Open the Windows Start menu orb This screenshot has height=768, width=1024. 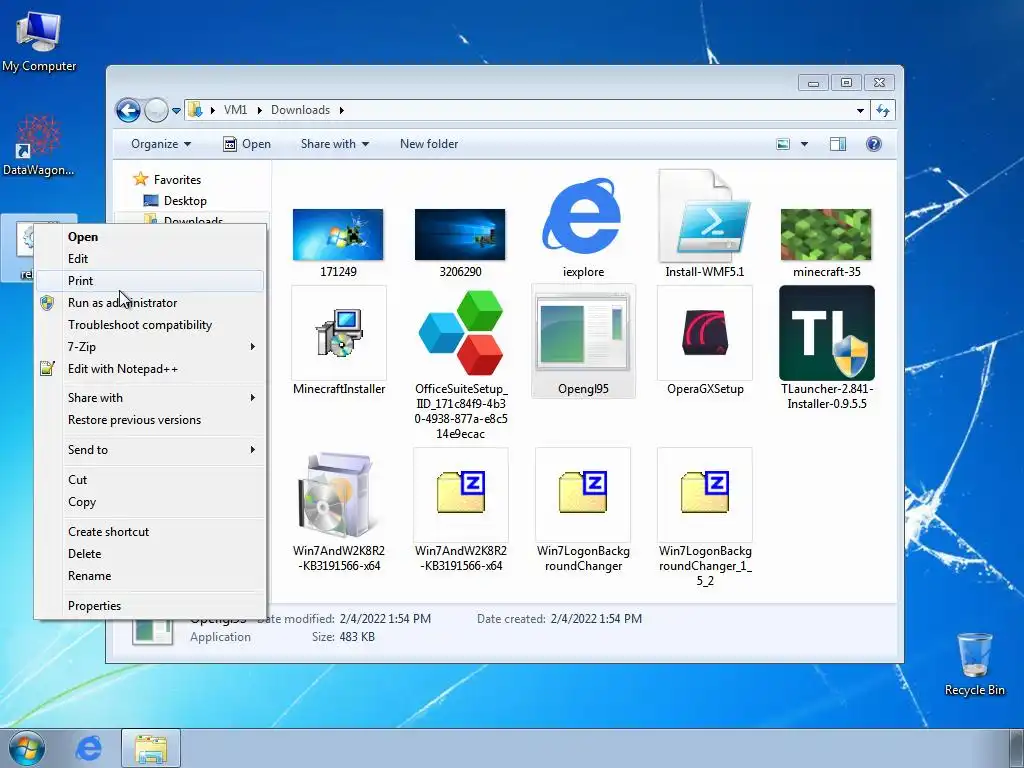tap(27, 748)
